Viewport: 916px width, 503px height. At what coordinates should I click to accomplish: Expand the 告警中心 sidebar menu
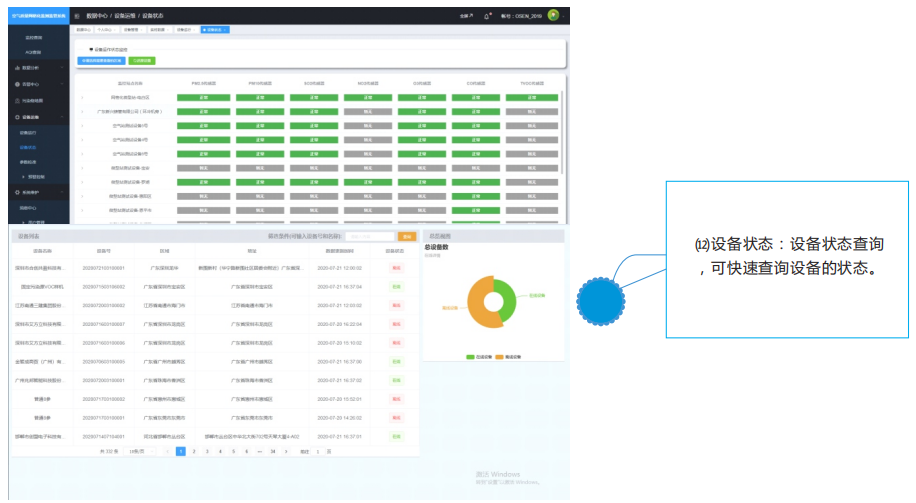click(28, 84)
